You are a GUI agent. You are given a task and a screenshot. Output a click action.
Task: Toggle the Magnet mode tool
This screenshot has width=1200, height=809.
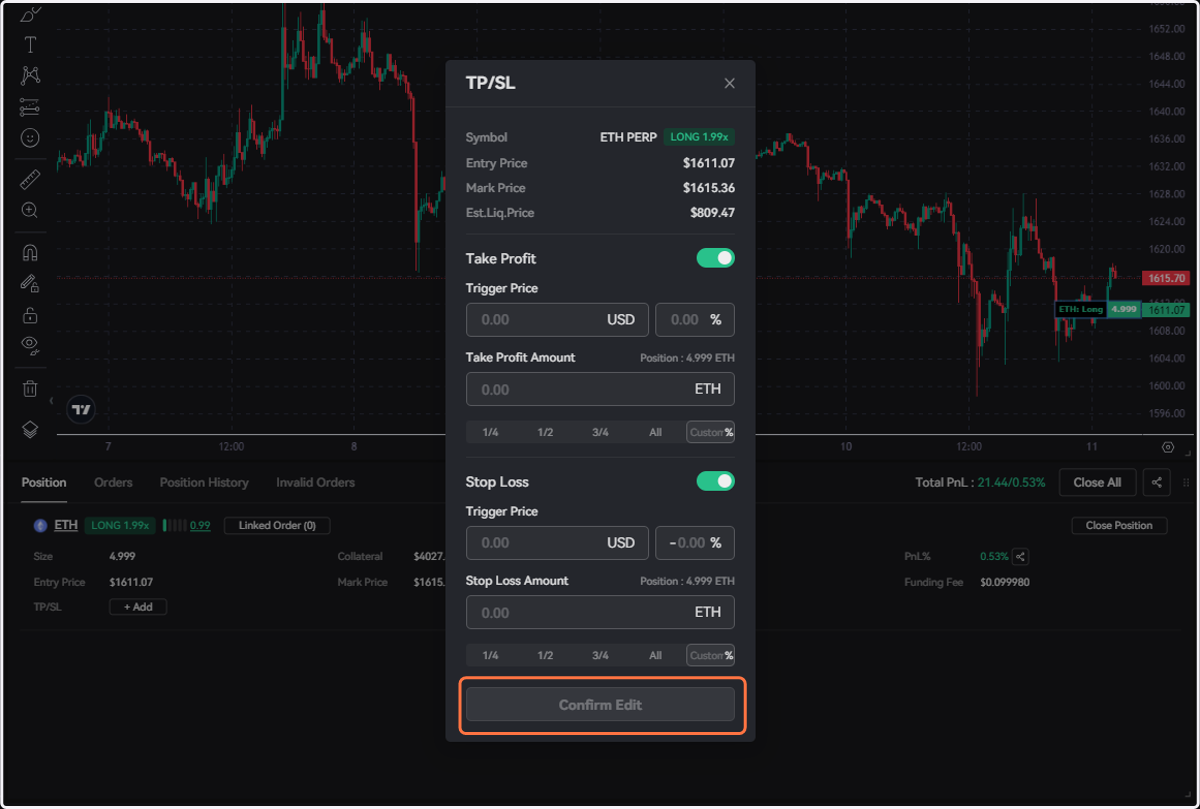pos(30,252)
